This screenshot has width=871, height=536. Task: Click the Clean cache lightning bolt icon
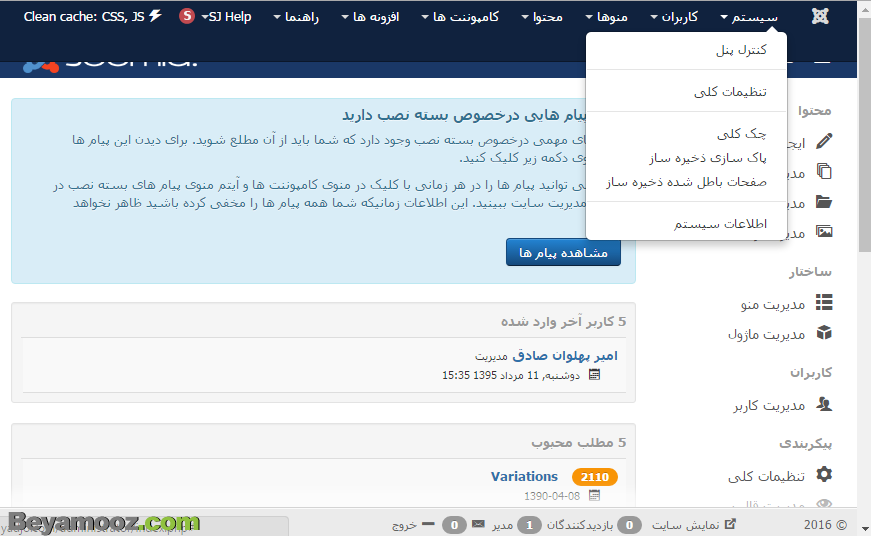(156, 16)
